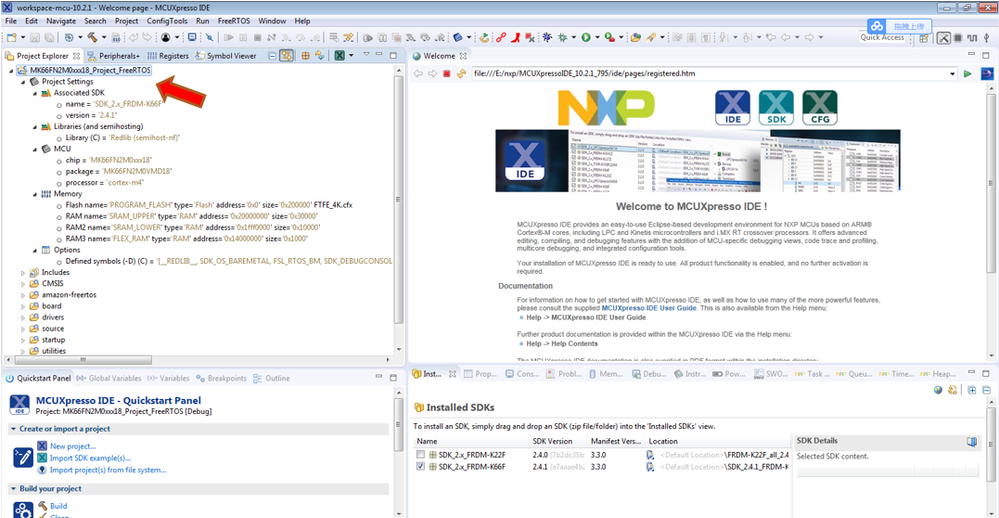Switch to the Breakpoints tab

pyautogui.click(x=221, y=378)
